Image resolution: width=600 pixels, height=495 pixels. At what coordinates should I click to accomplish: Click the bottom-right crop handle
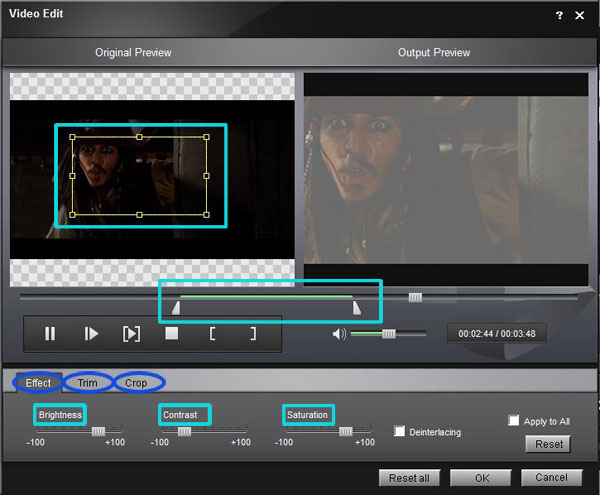pyautogui.click(x=206, y=215)
